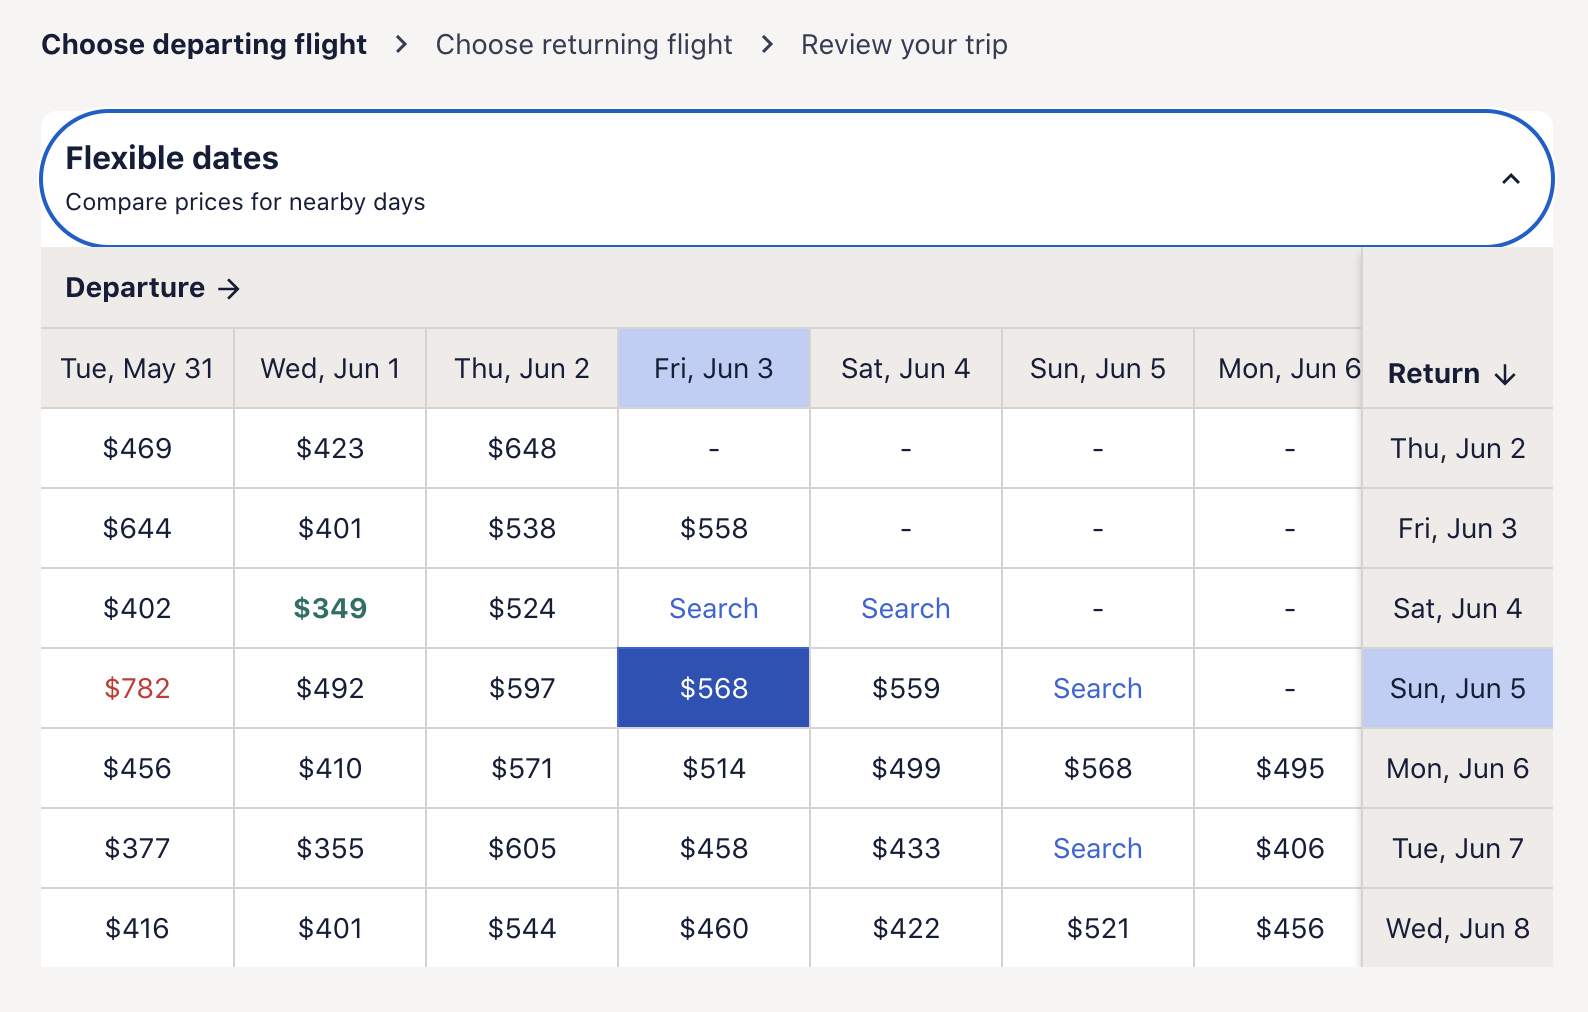Pick the lowest $349 green fare
Screen dimensions: 1588x1012
[330, 609]
